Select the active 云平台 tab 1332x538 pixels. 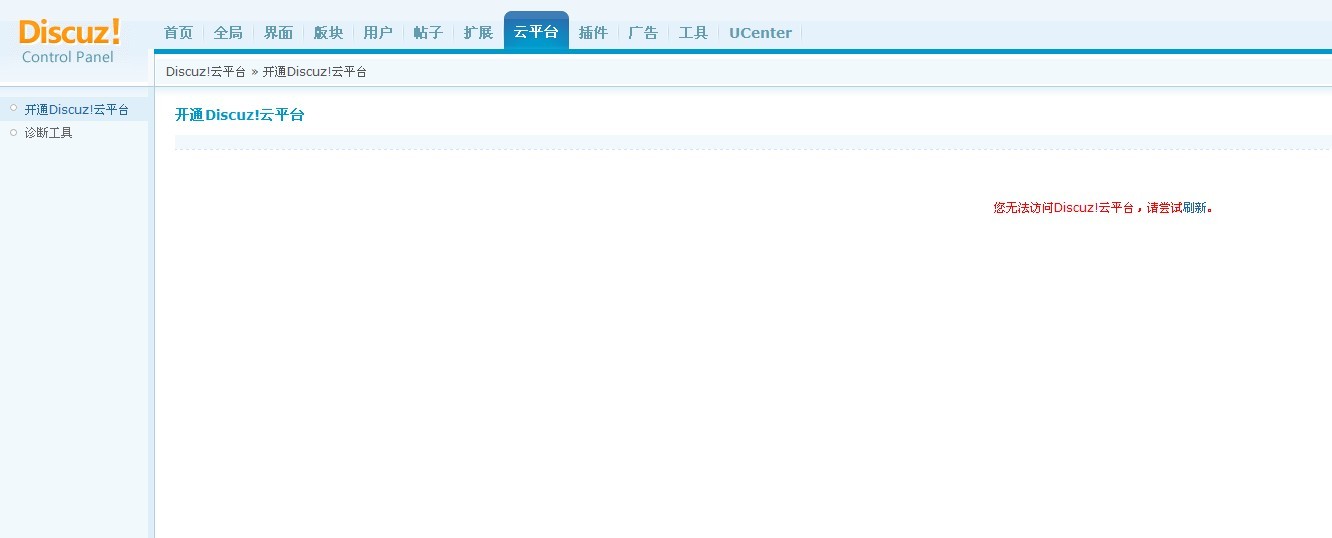tap(536, 31)
